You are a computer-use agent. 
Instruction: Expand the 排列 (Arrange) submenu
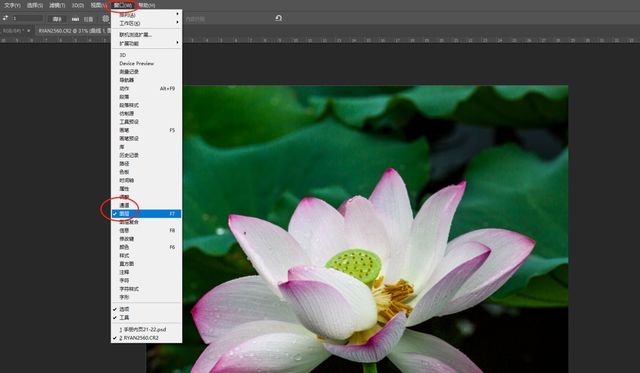tap(147, 15)
